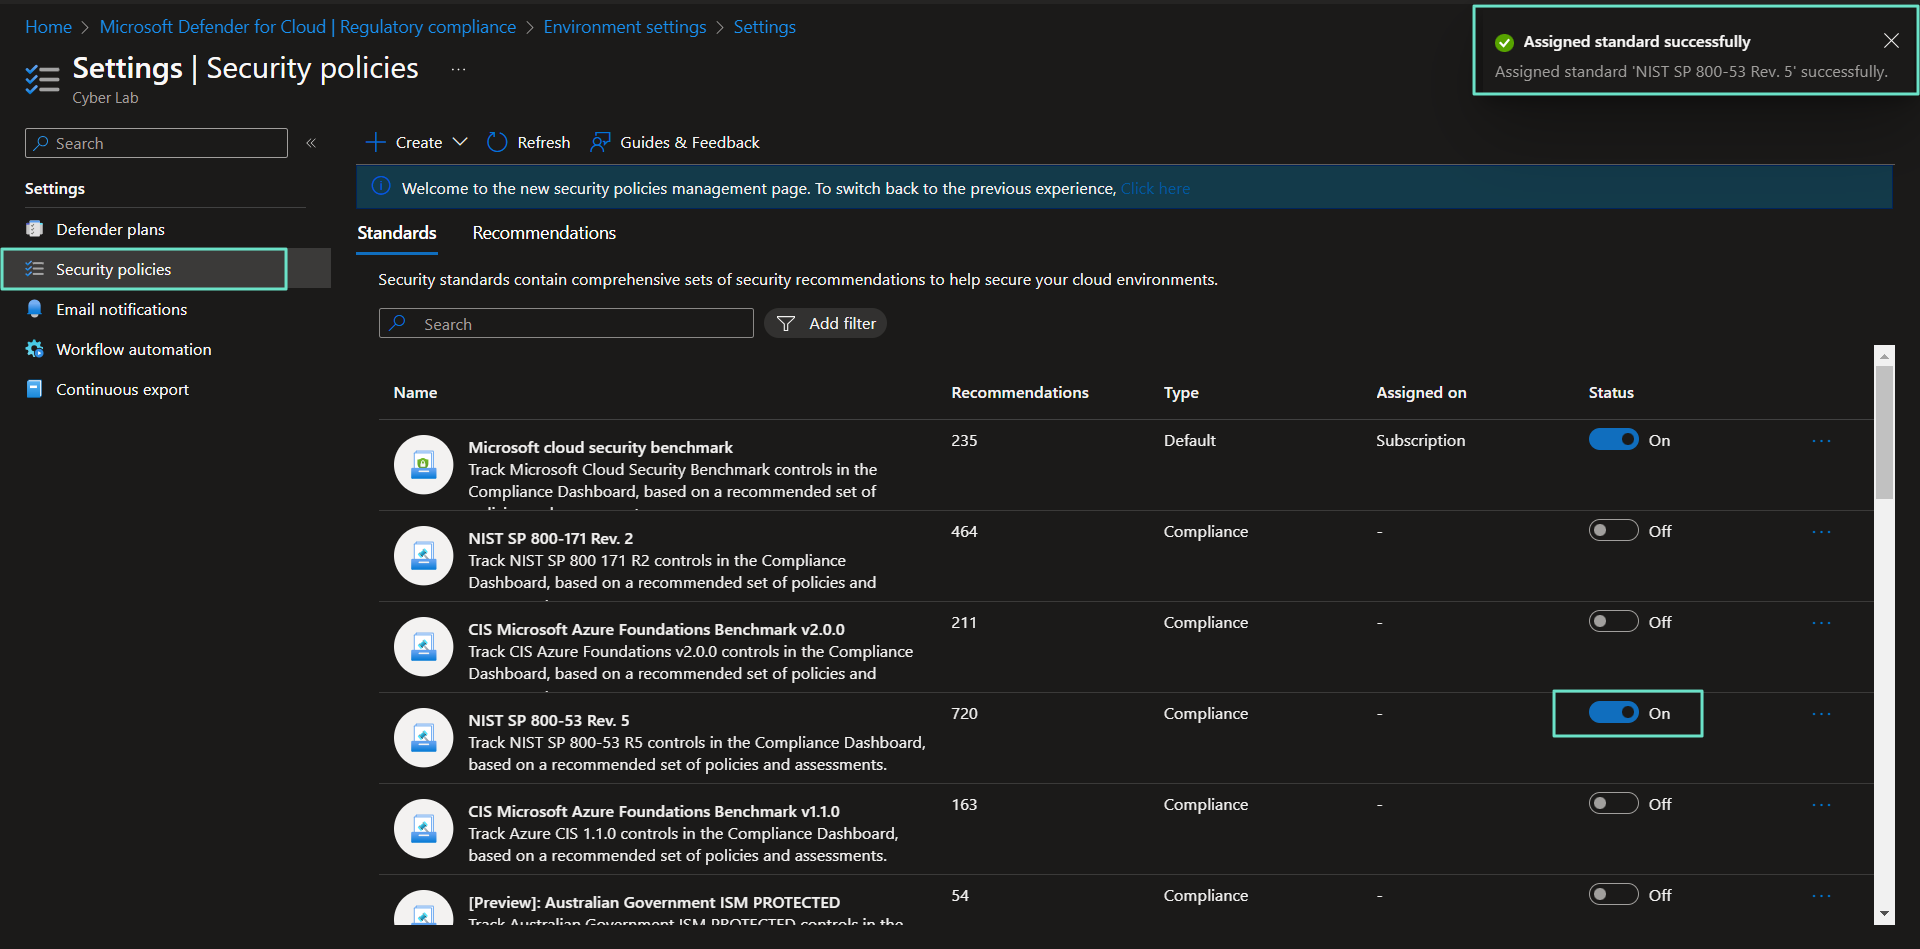Click the Email notifications bell icon
This screenshot has height=949, width=1920.
point(35,309)
